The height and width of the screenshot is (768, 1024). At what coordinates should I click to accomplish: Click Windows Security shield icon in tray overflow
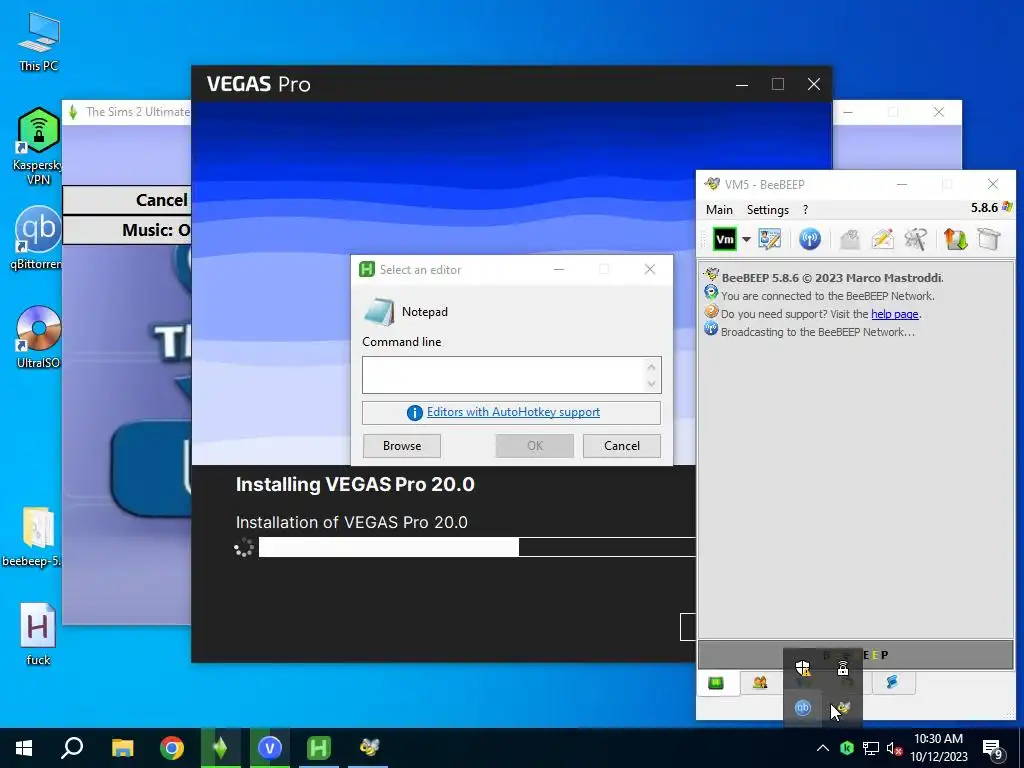point(803,668)
